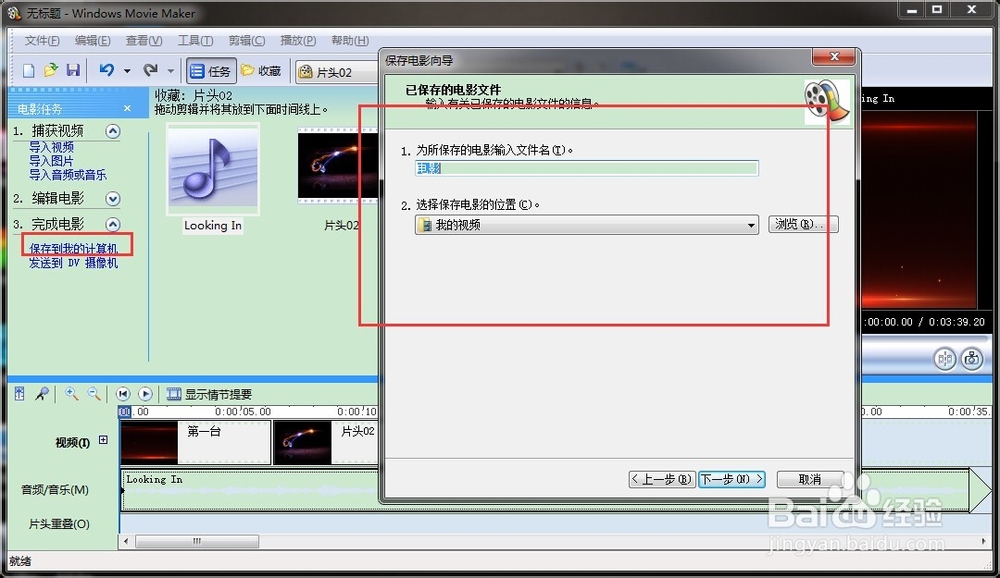
Task: Click 保存到我的计算机 link
Action: click(73, 248)
